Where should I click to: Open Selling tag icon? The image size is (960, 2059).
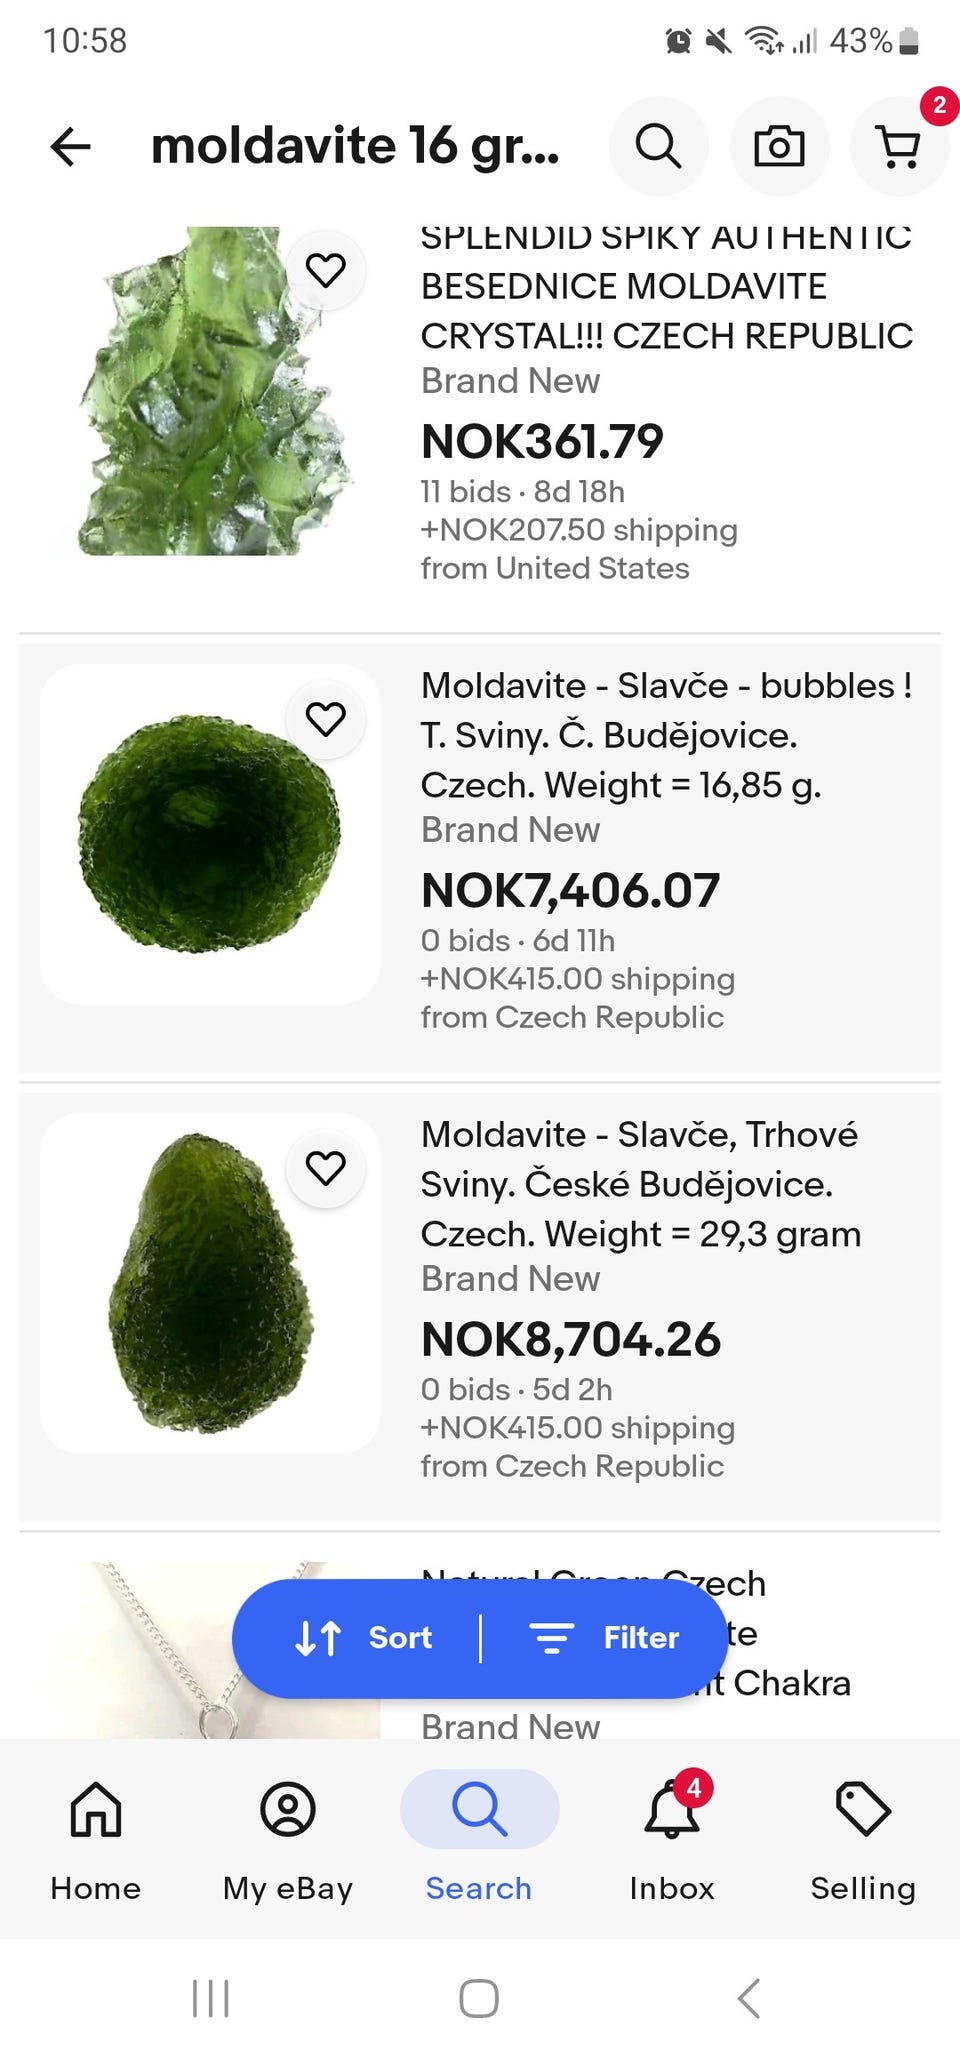pyautogui.click(x=863, y=1839)
